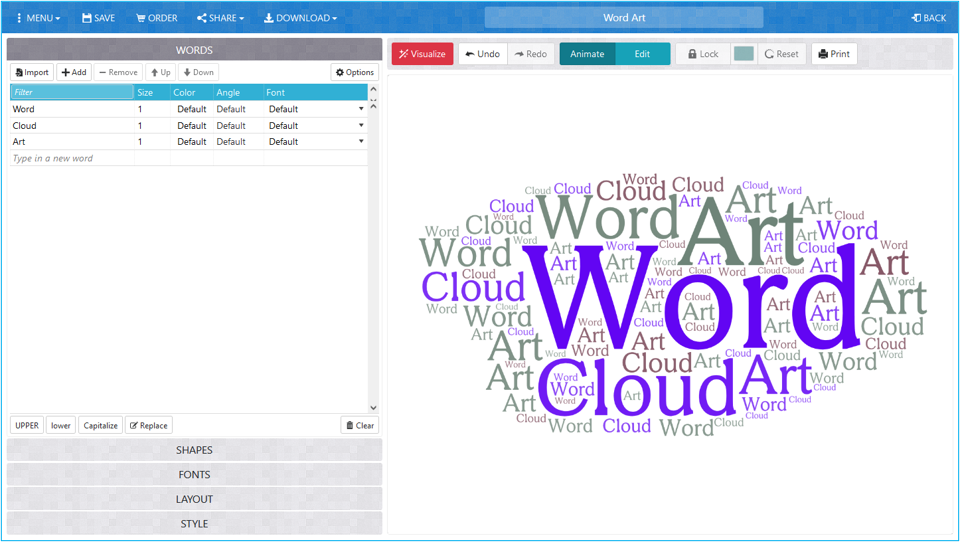Undo the last action
Screen dimensions: 960x542
(x=482, y=54)
